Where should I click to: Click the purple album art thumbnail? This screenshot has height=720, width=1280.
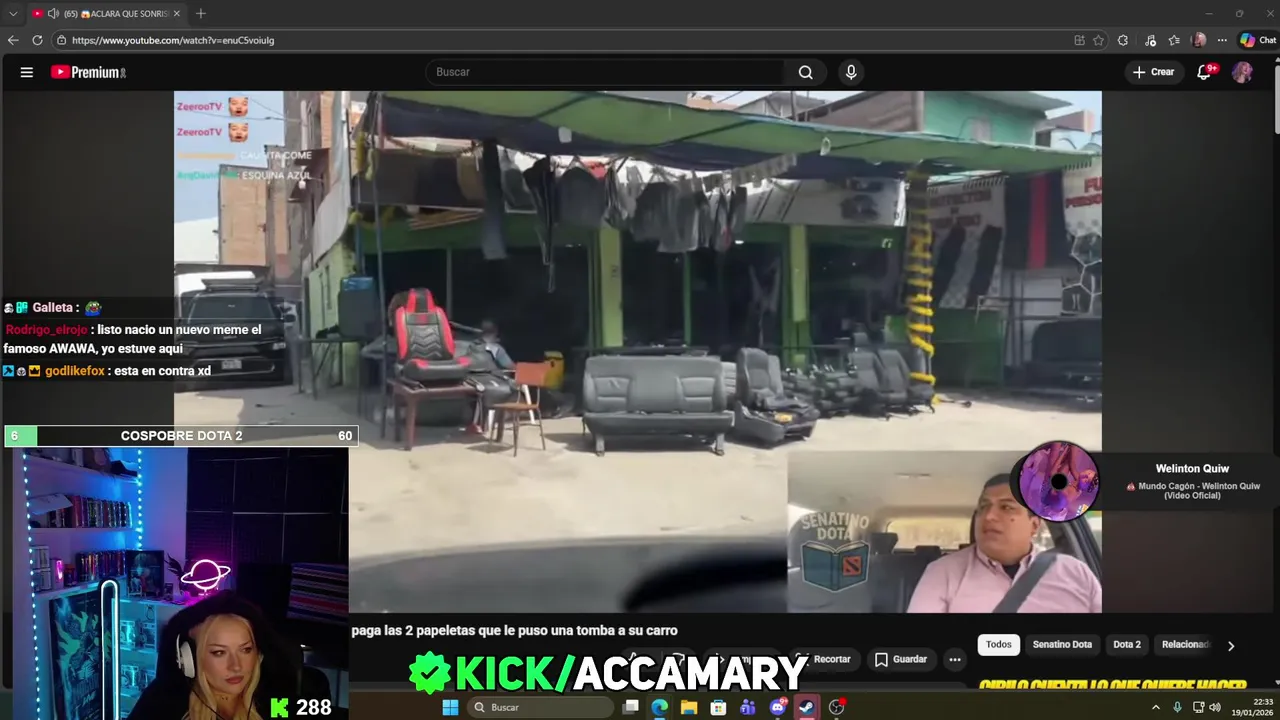pos(1059,481)
